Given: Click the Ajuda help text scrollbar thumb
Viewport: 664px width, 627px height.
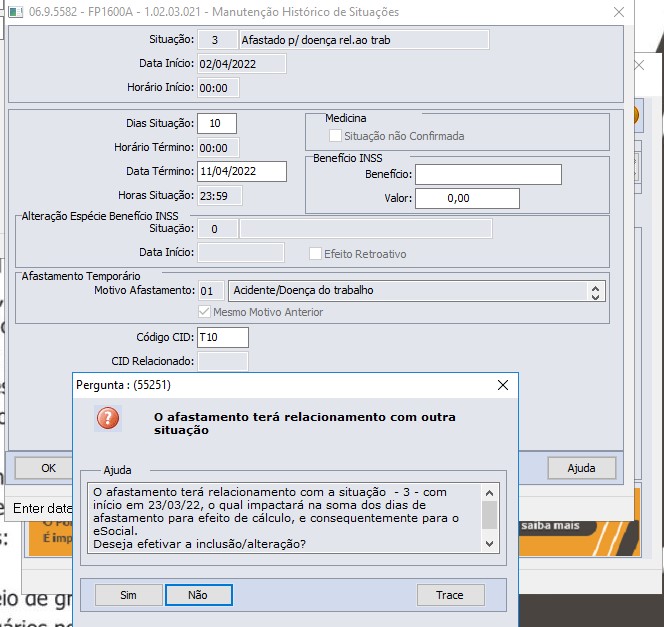Looking at the screenshot, I should 490,515.
